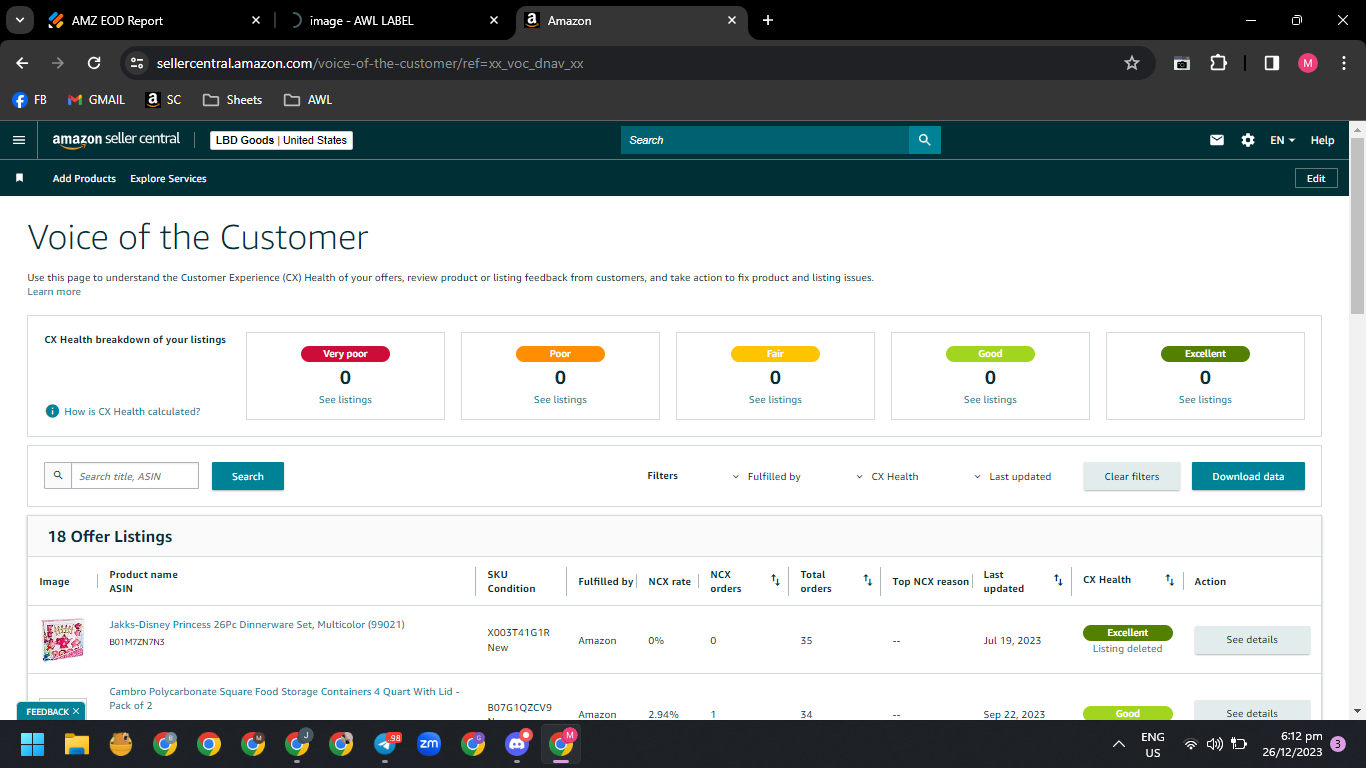Viewport: 1366px width, 768px height.
Task: Switch to the AMZ EOD Report tab
Action: click(154, 20)
